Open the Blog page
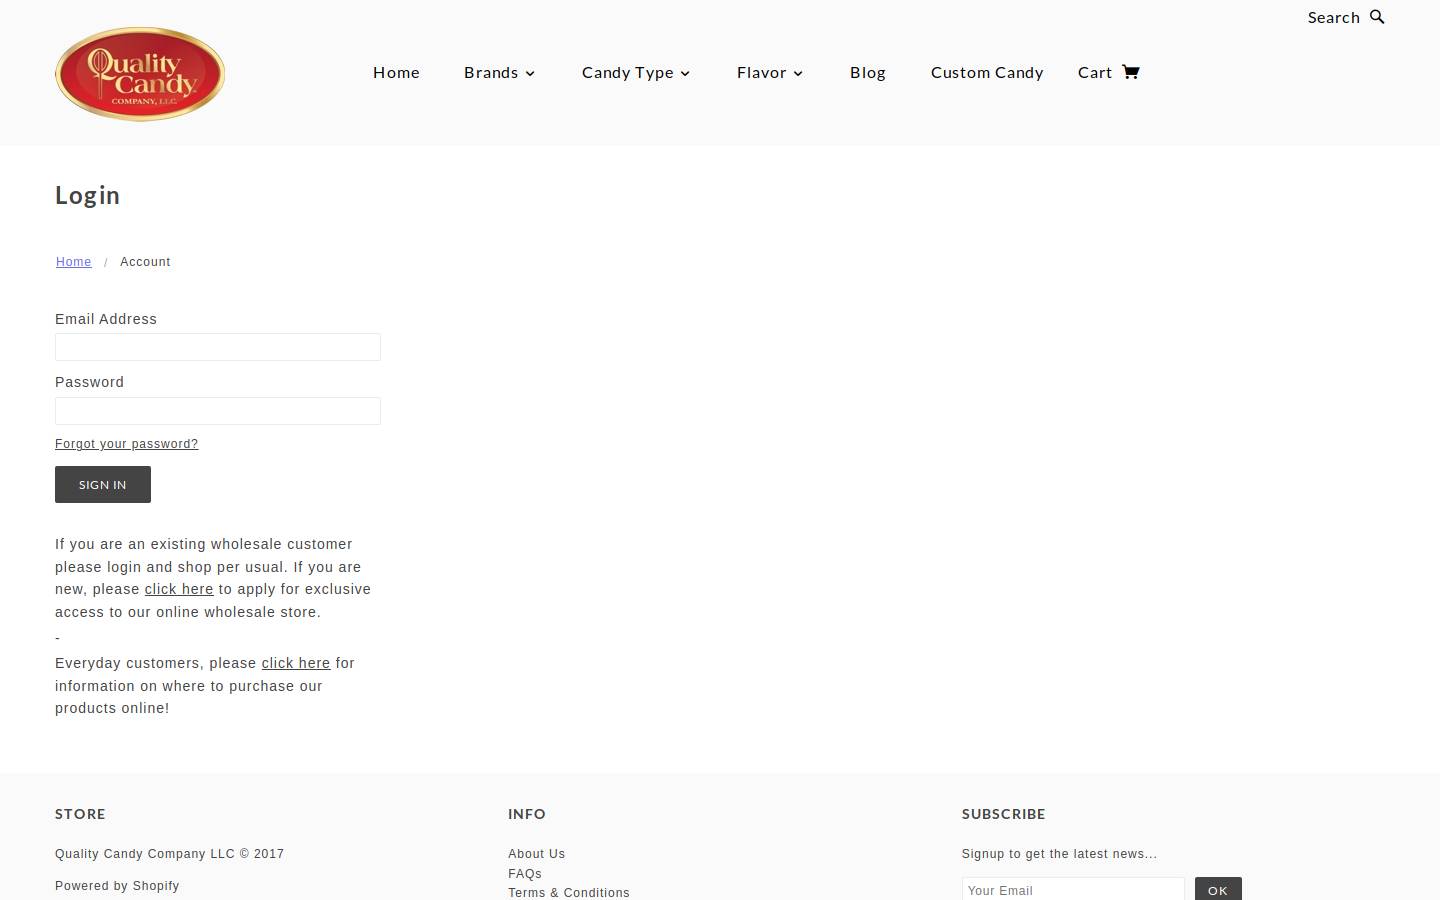The height and width of the screenshot is (900, 1440). coord(868,72)
